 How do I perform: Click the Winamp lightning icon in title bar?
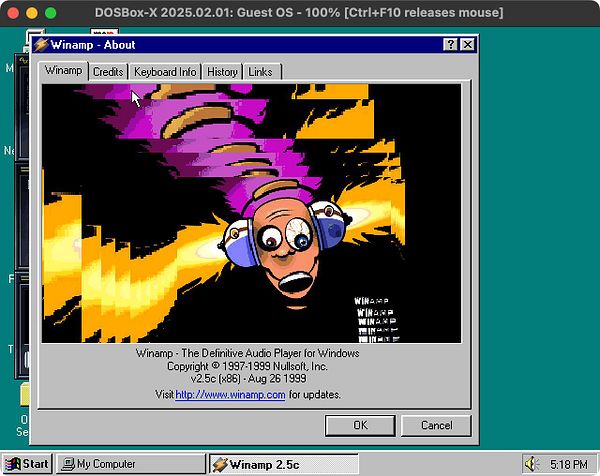[x=41, y=45]
